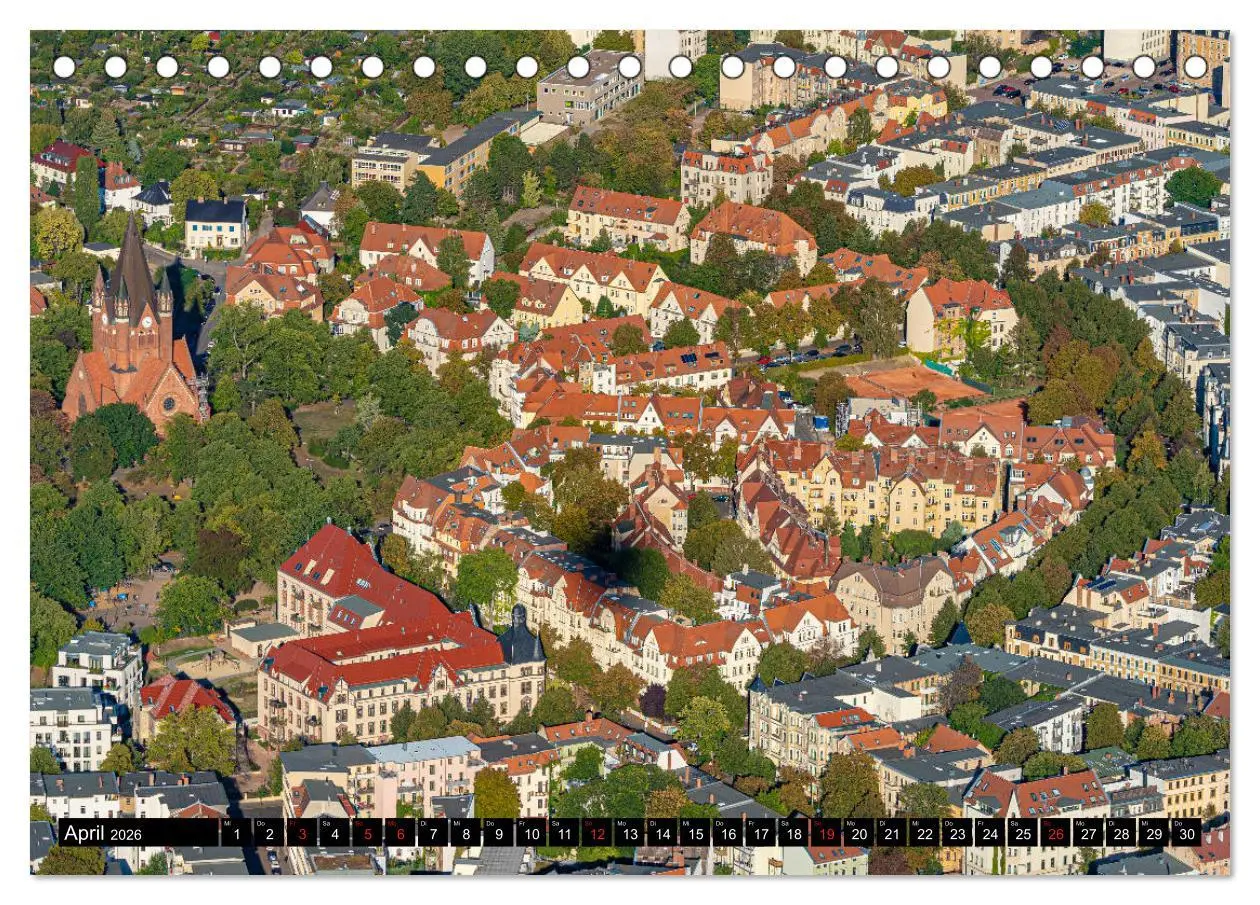
Task: Pick day 17 in the calendar strip
Action: [x=760, y=833]
